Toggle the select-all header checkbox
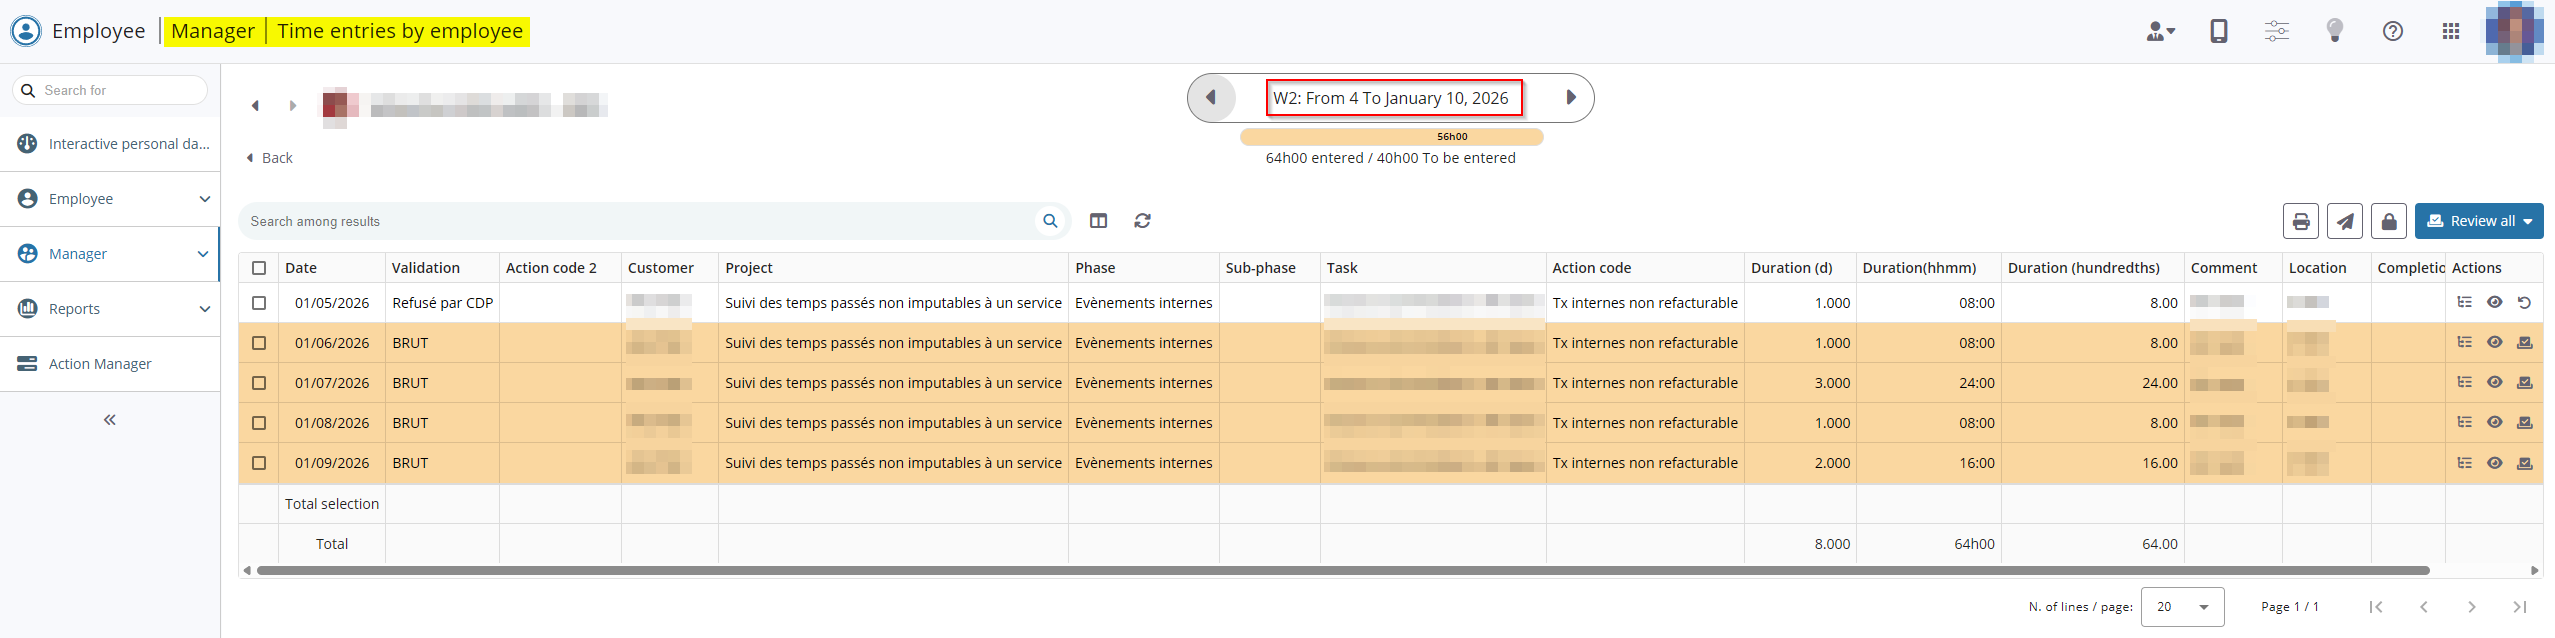The height and width of the screenshot is (638, 2555). coord(259,268)
